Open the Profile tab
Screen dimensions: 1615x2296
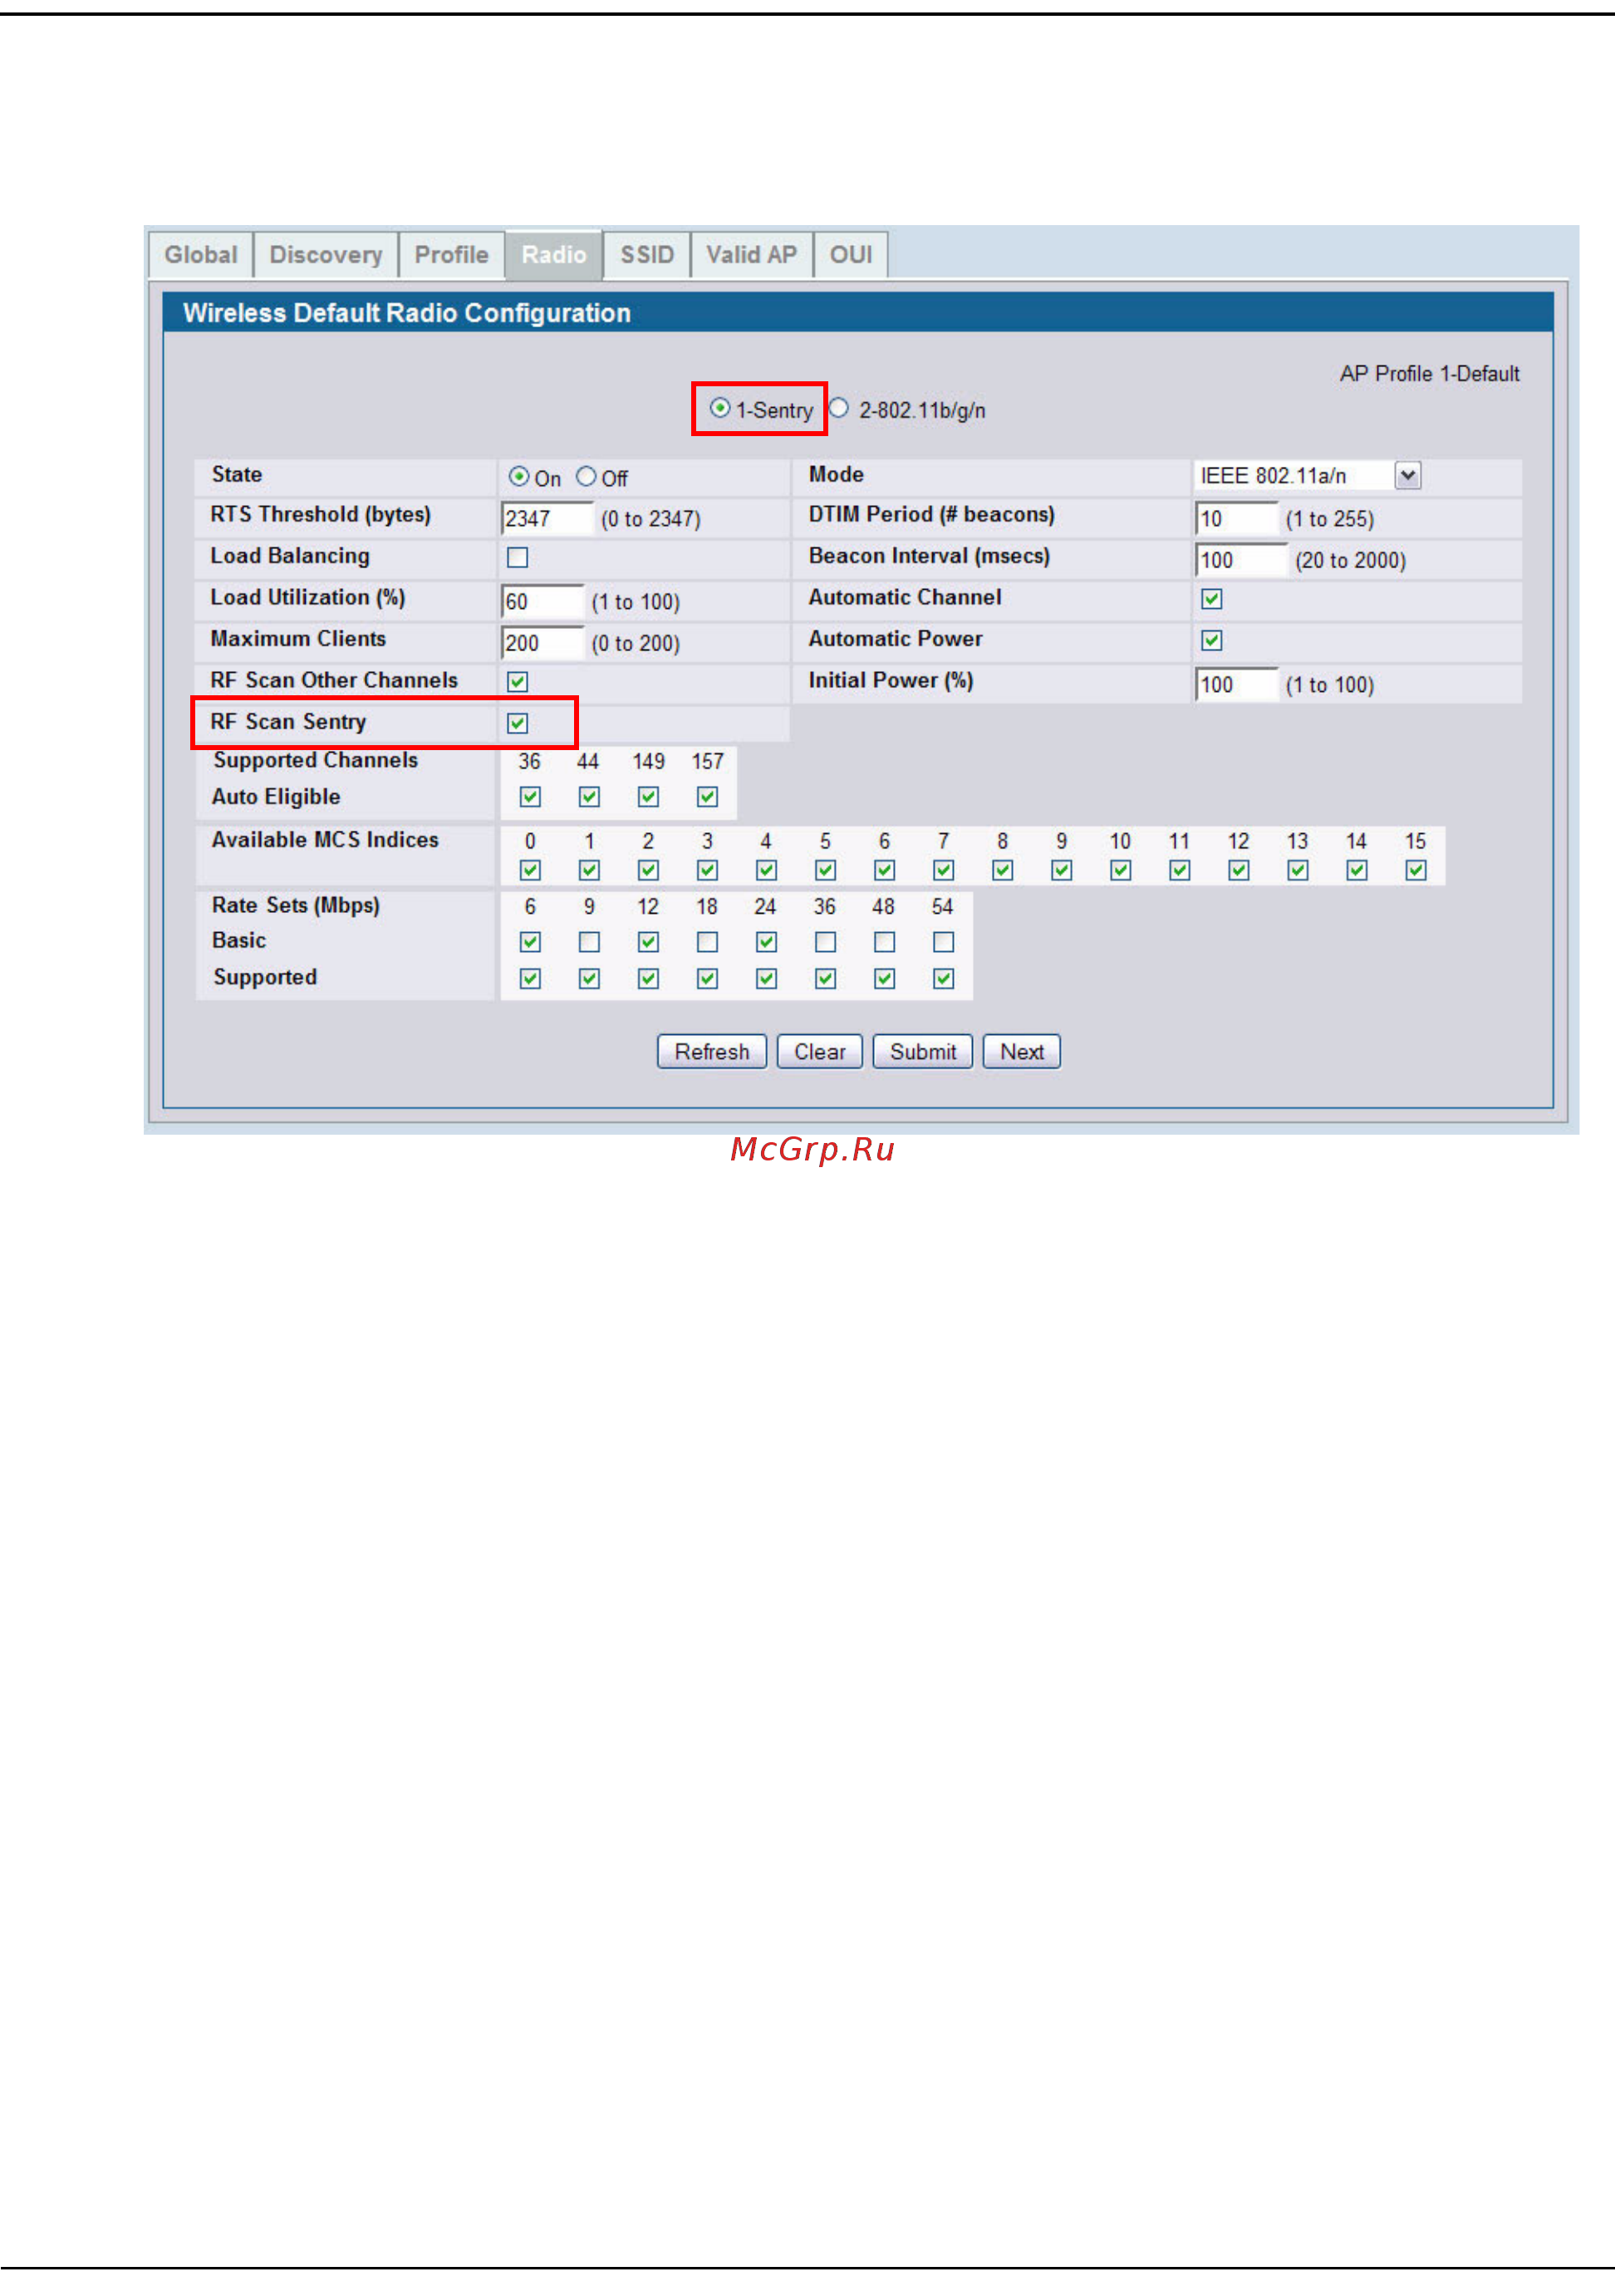pos(452,255)
